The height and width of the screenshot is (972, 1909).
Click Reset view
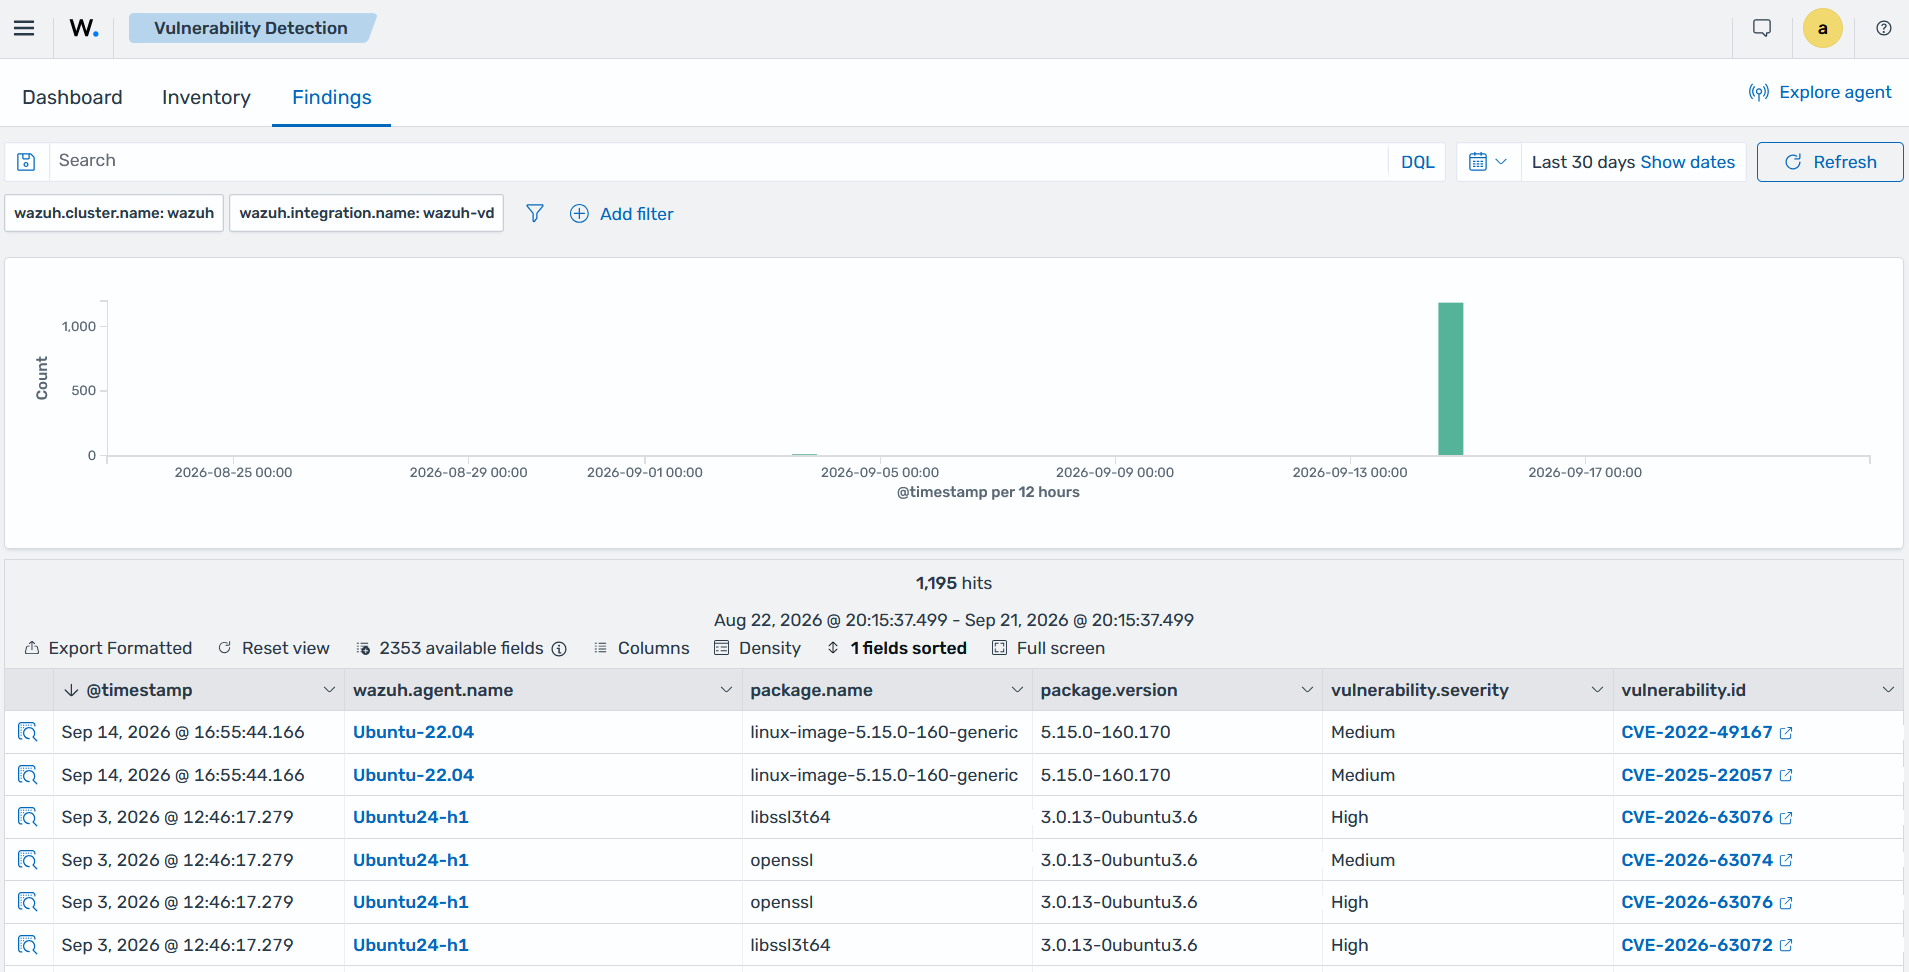point(274,648)
